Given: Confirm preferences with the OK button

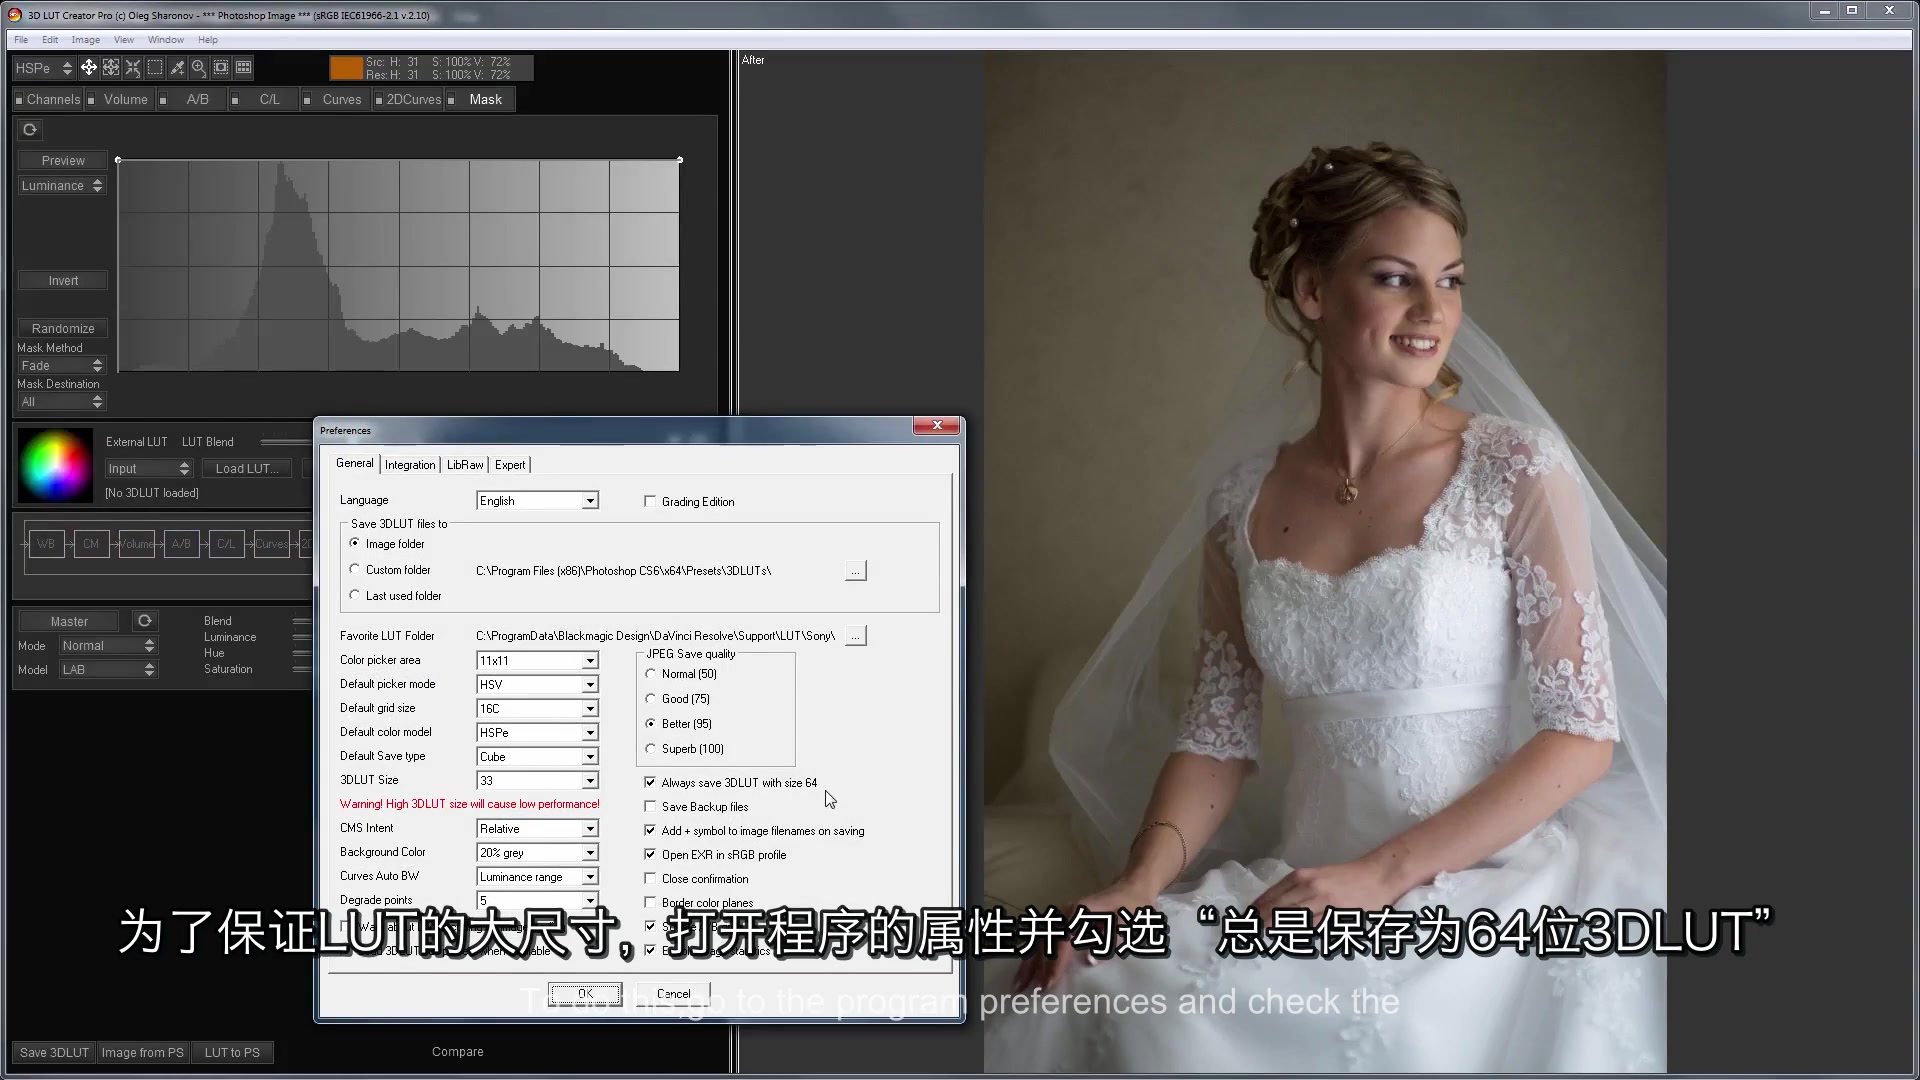Looking at the screenshot, I should pos(585,994).
